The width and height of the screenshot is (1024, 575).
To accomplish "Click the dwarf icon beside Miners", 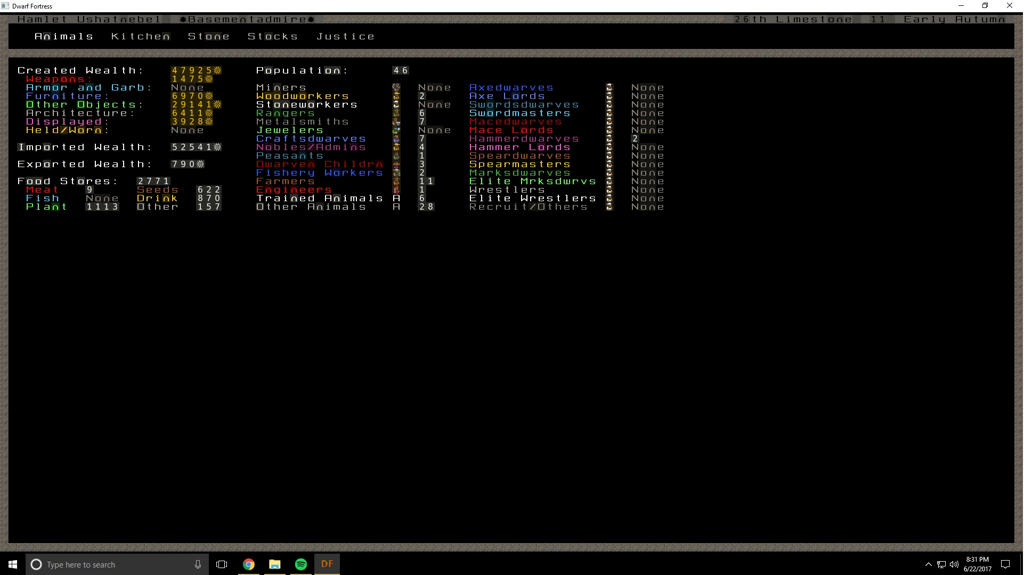I will click(x=397, y=88).
